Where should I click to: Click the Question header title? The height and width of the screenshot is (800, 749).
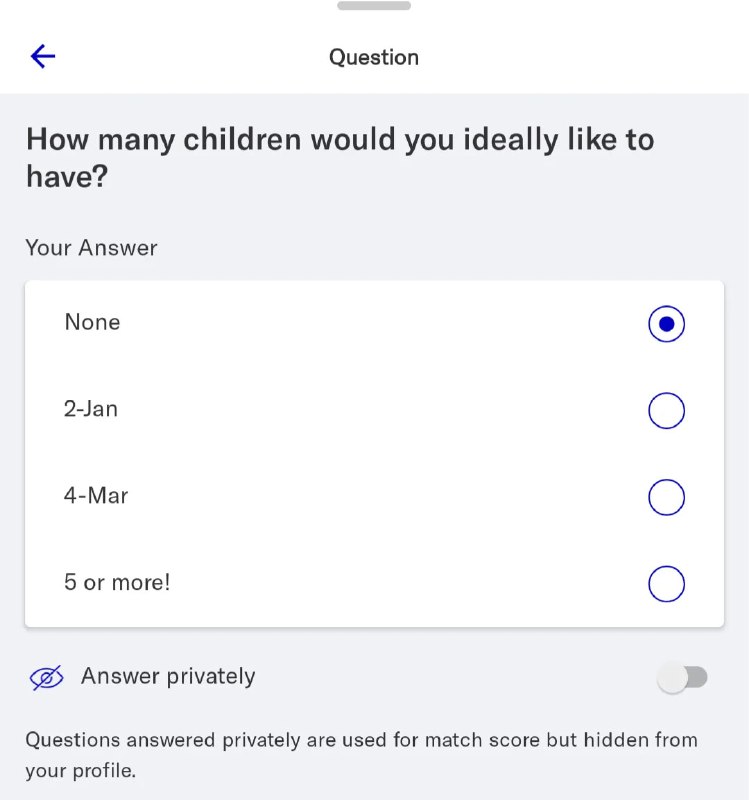click(x=374, y=57)
